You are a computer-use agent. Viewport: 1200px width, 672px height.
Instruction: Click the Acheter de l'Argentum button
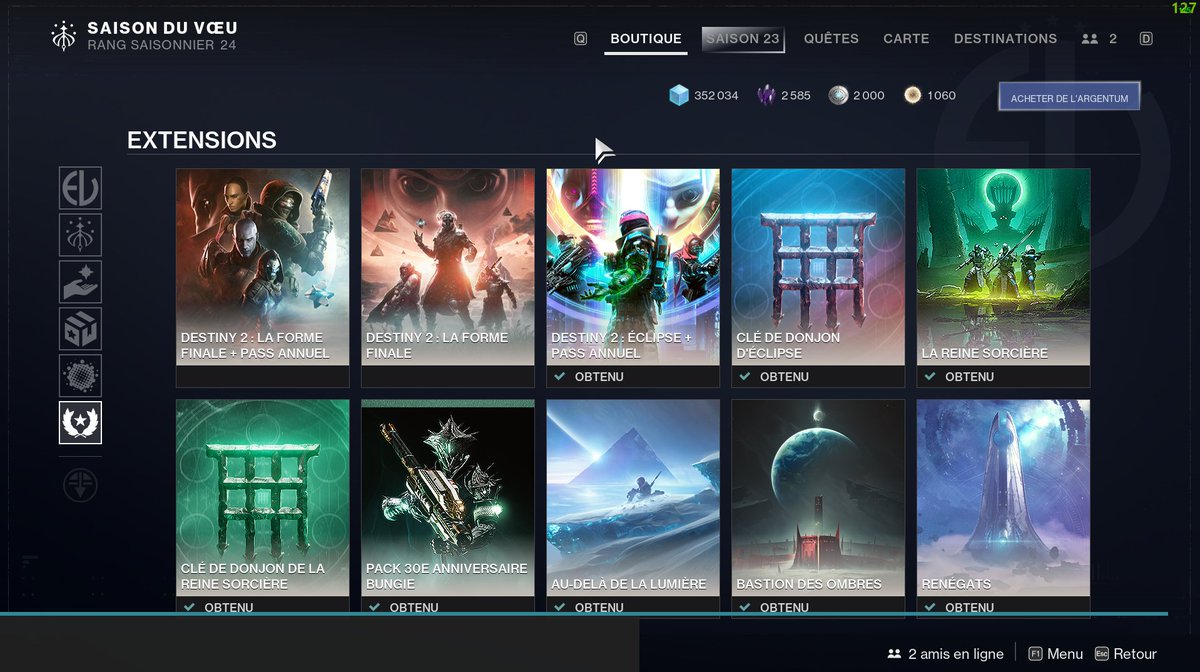1069,97
